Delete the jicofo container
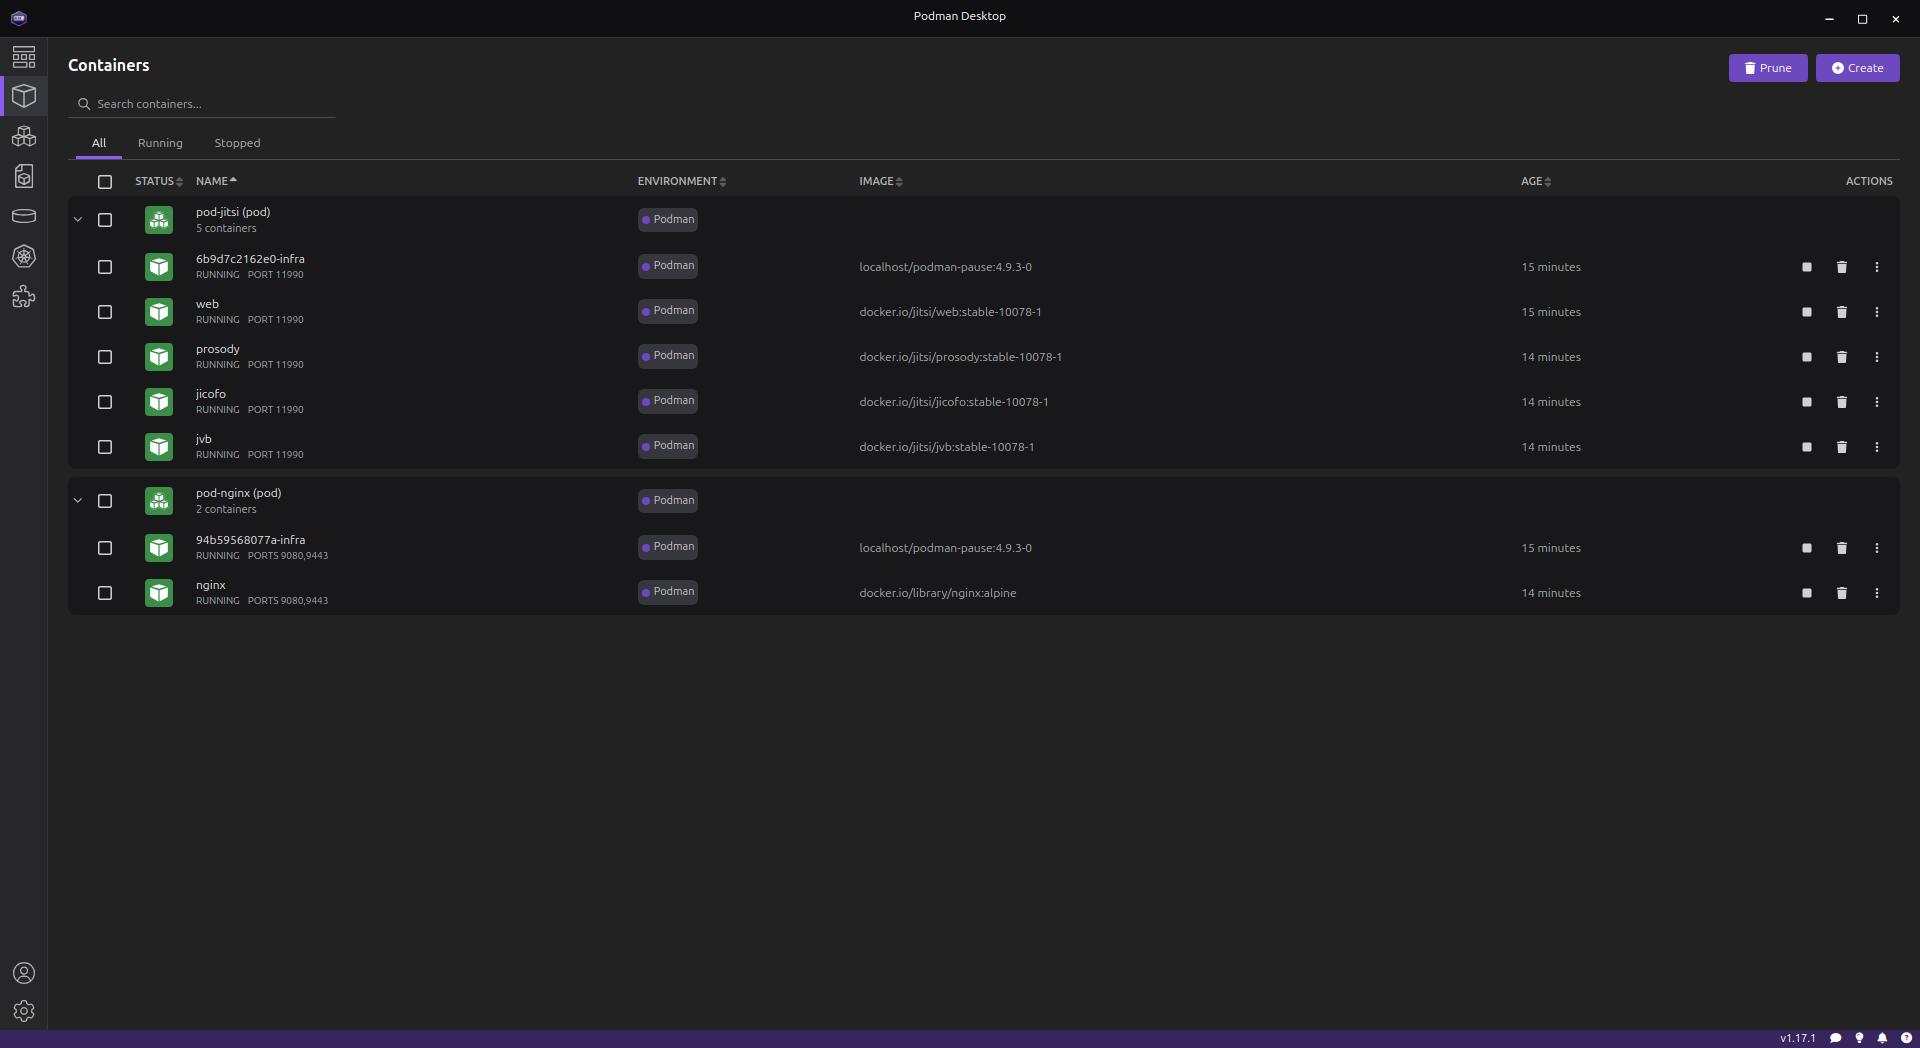Viewport: 1920px width, 1048px height. (x=1842, y=402)
